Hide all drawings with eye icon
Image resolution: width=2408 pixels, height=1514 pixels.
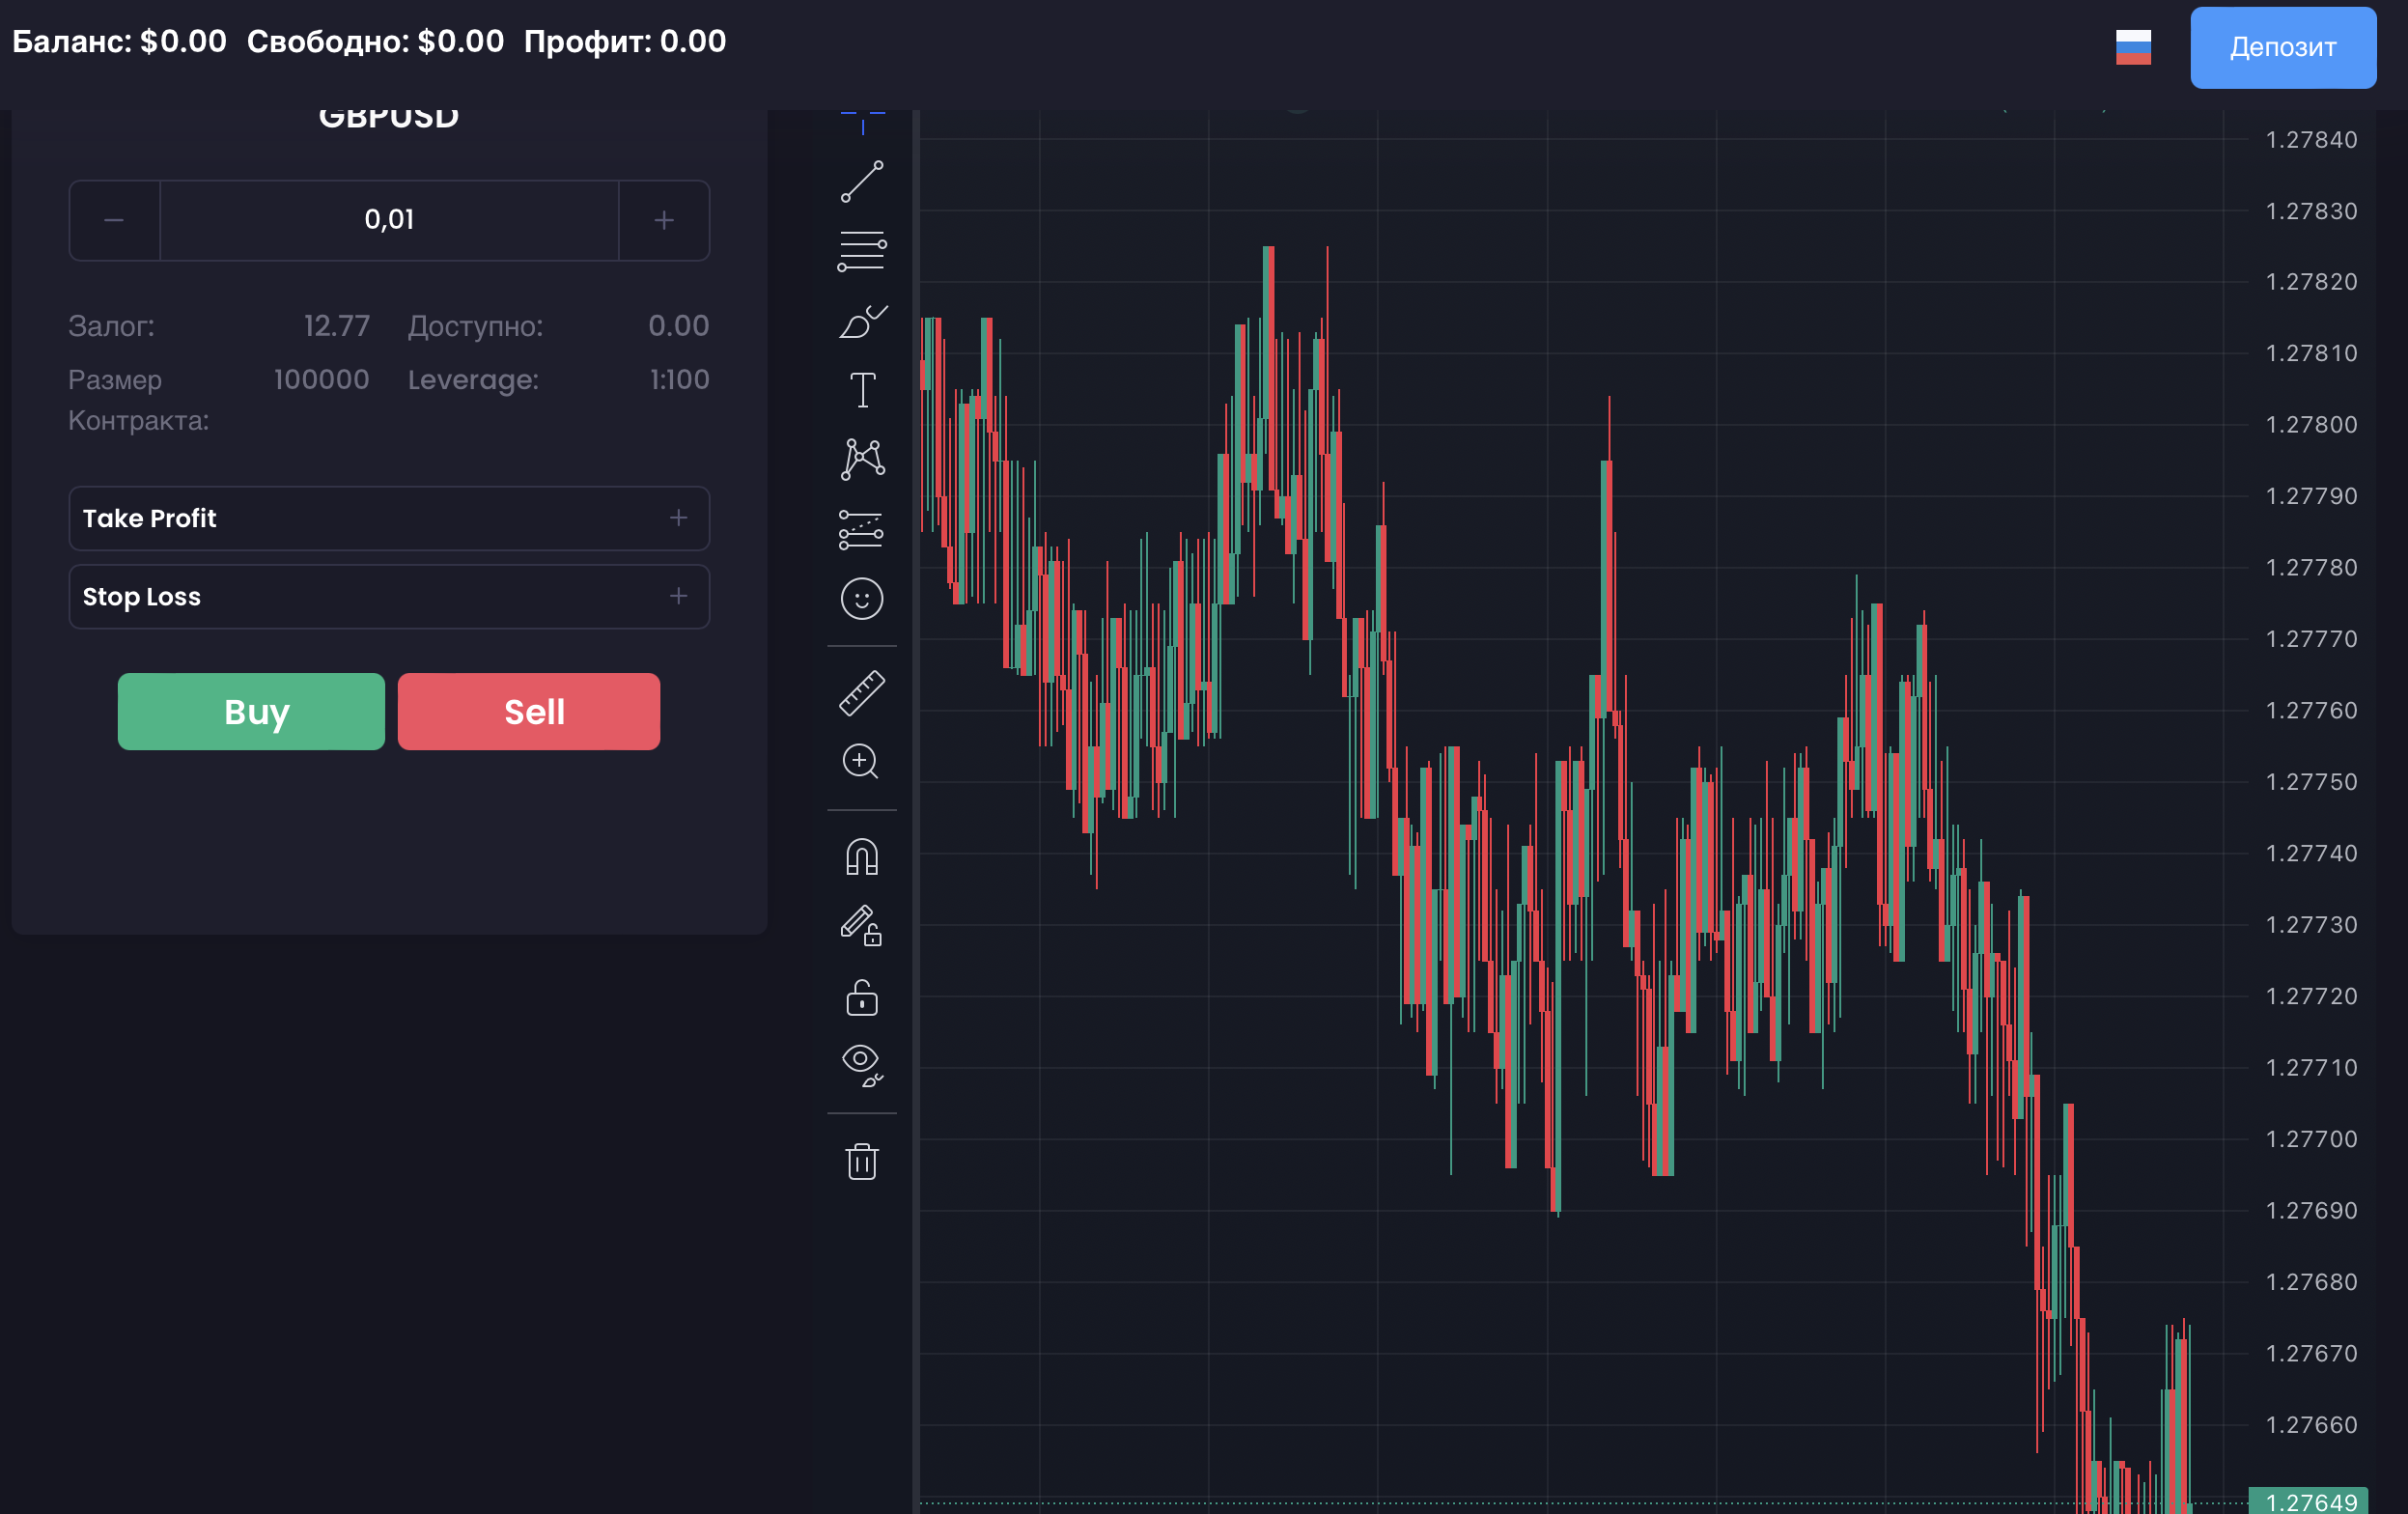(x=862, y=1065)
